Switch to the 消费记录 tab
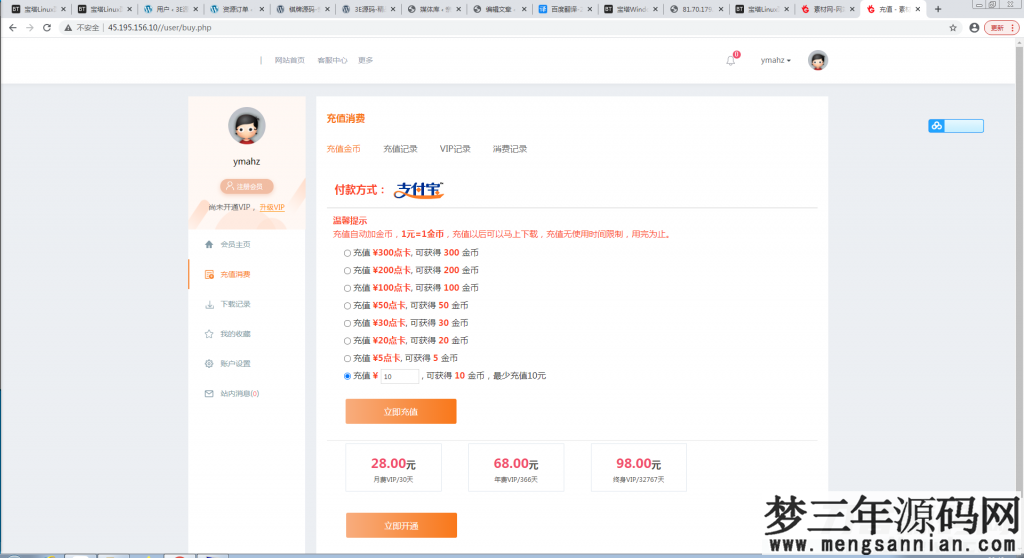Screen dimensions: 1024x558 click(x=510, y=149)
